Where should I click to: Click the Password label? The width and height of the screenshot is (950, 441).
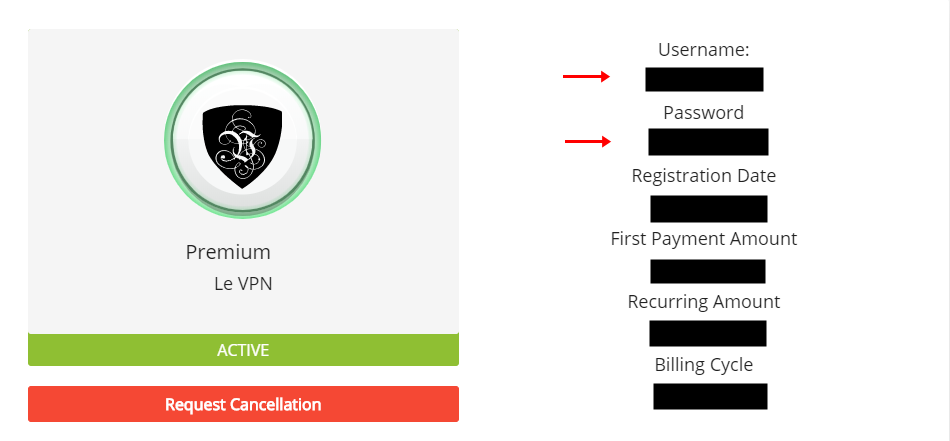click(x=703, y=113)
